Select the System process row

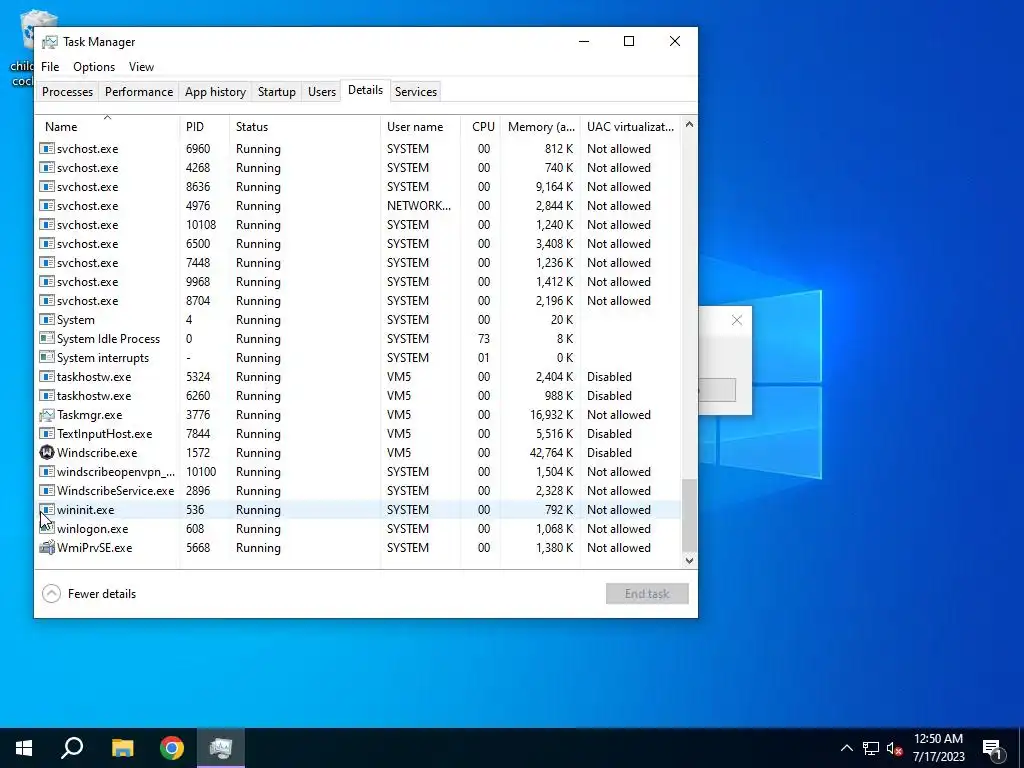[x=359, y=320]
